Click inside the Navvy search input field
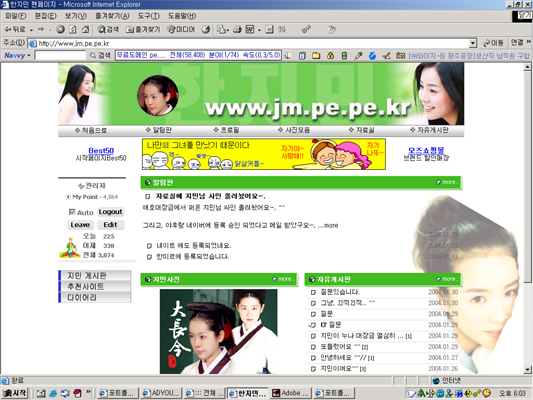533x400 pixels. pyautogui.click(x=60, y=55)
